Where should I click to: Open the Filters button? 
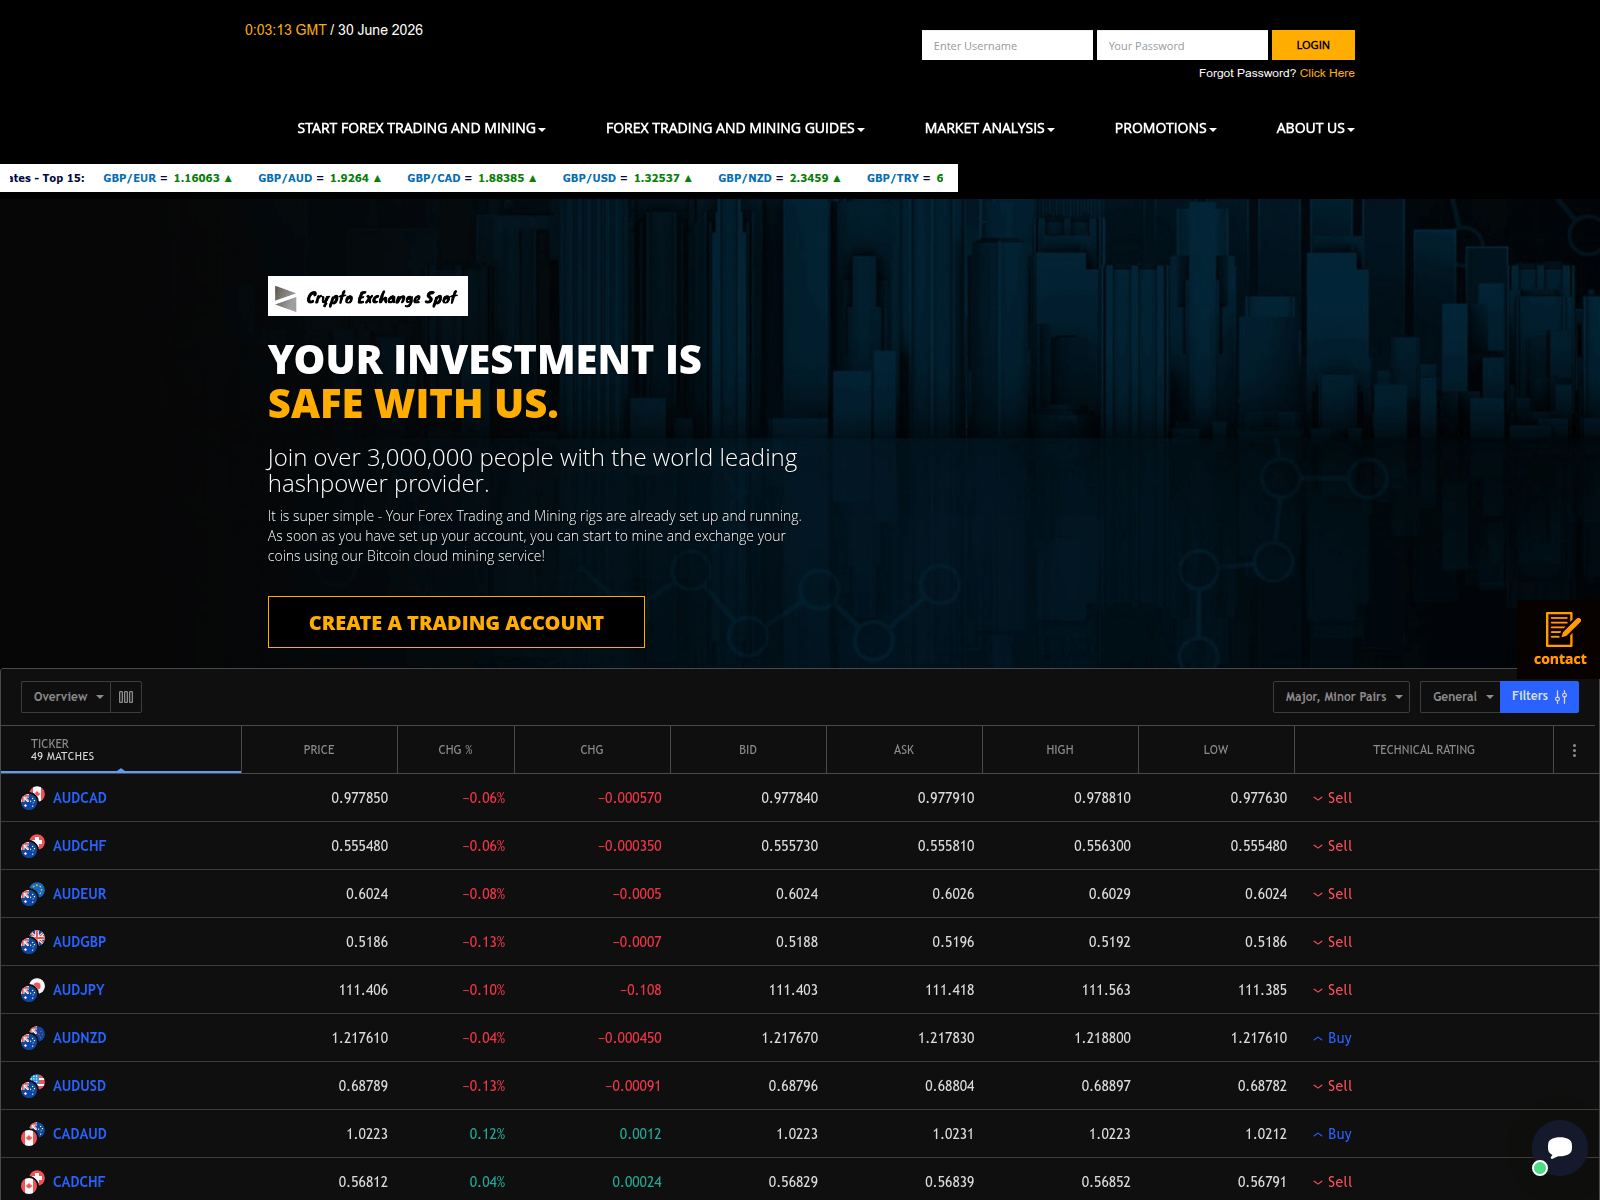click(1539, 697)
